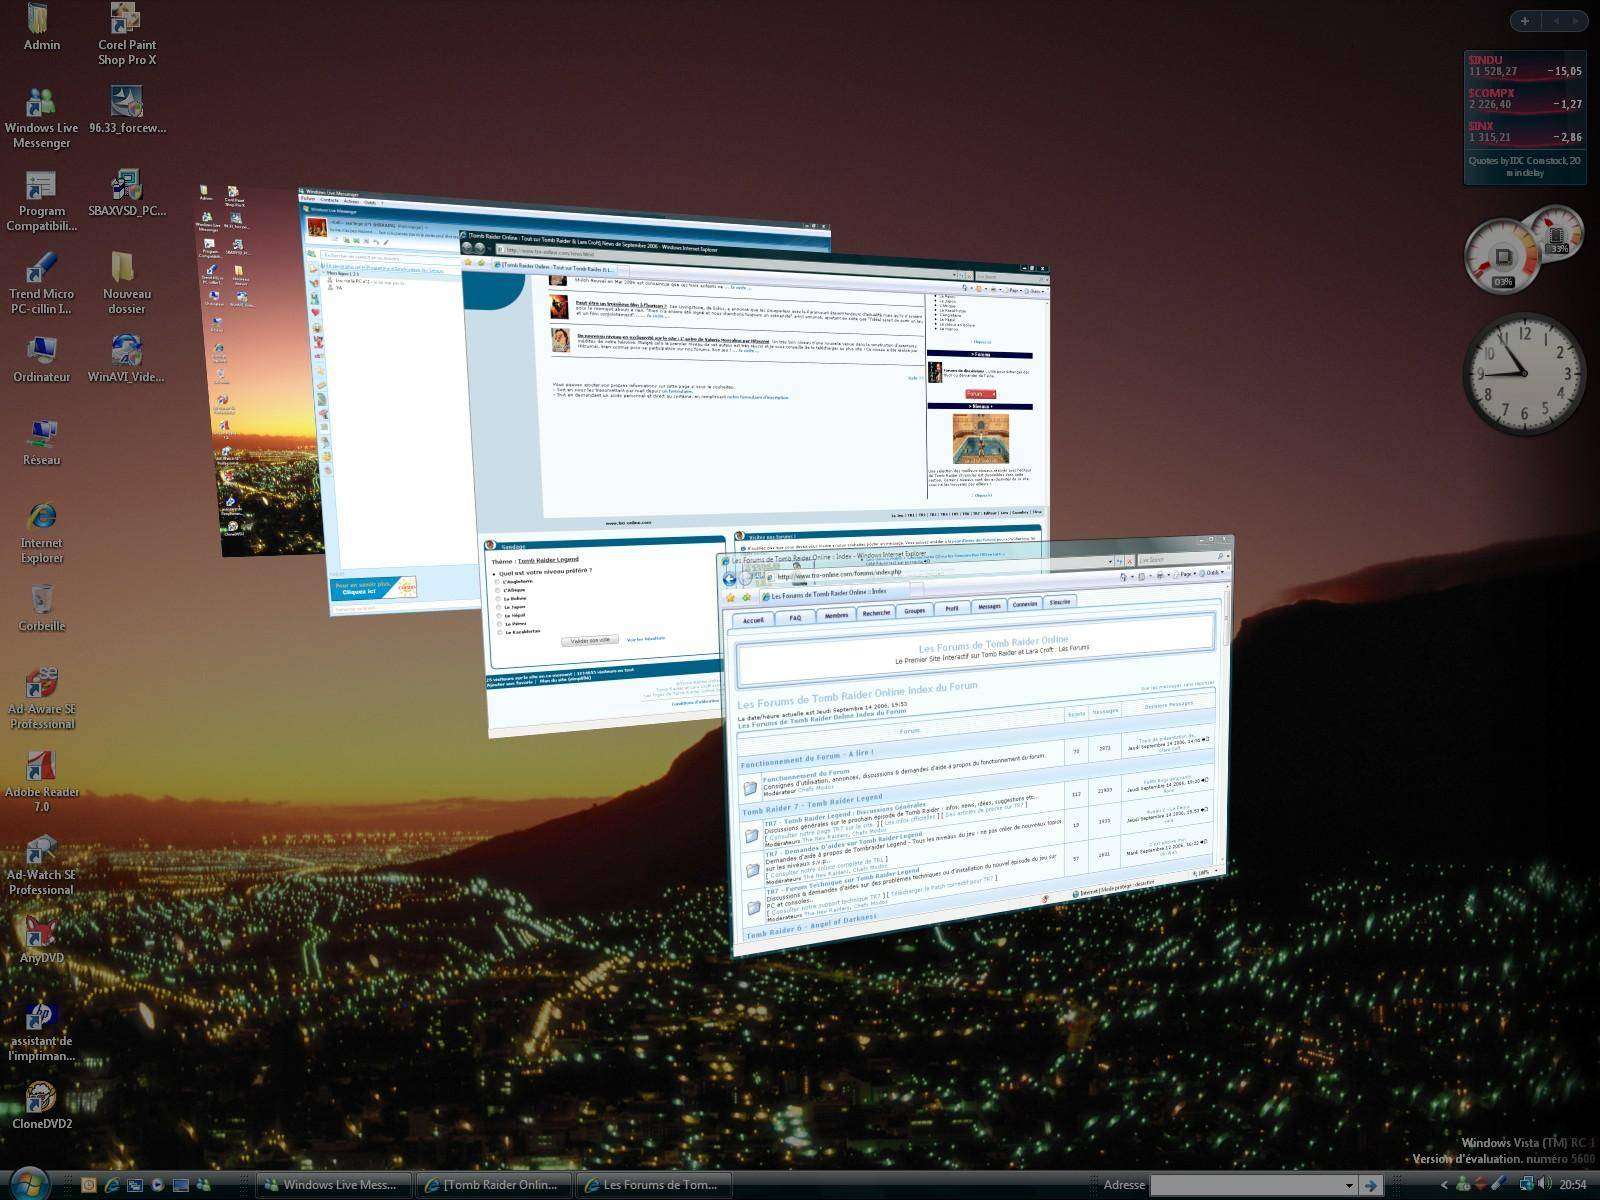This screenshot has width=1600, height=1200.
Task: Select Le Pérou radio option in the poll
Action: pyautogui.click(x=498, y=623)
